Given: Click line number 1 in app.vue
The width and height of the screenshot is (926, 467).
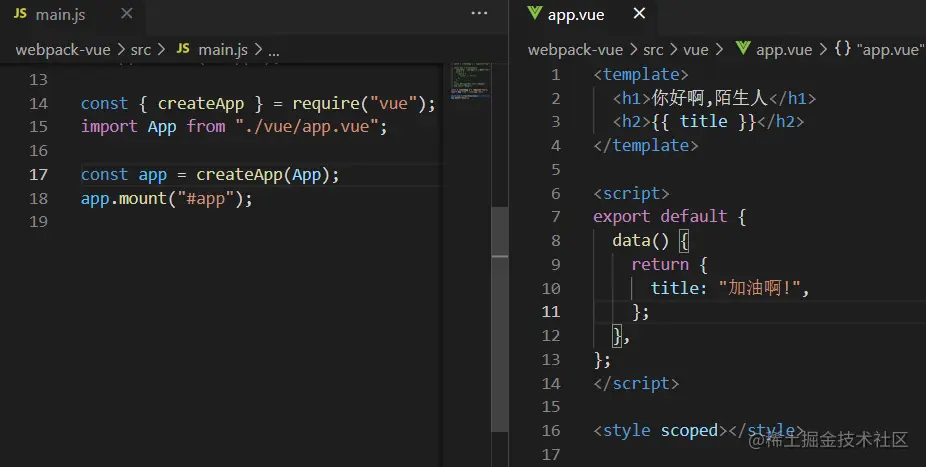Looking at the screenshot, I should 555,75.
